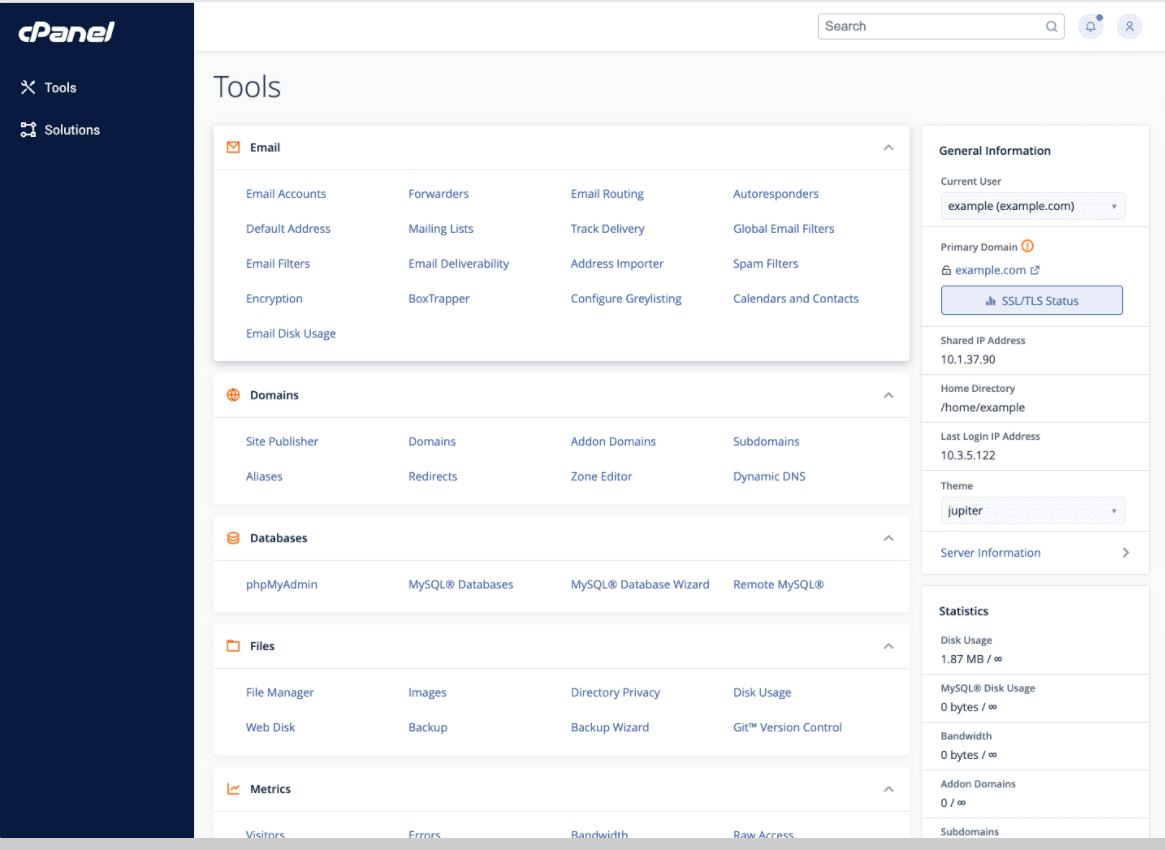Screen dimensions: 1165x850
Task: Click the padlock icon beside example.com
Action: coord(946,270)
